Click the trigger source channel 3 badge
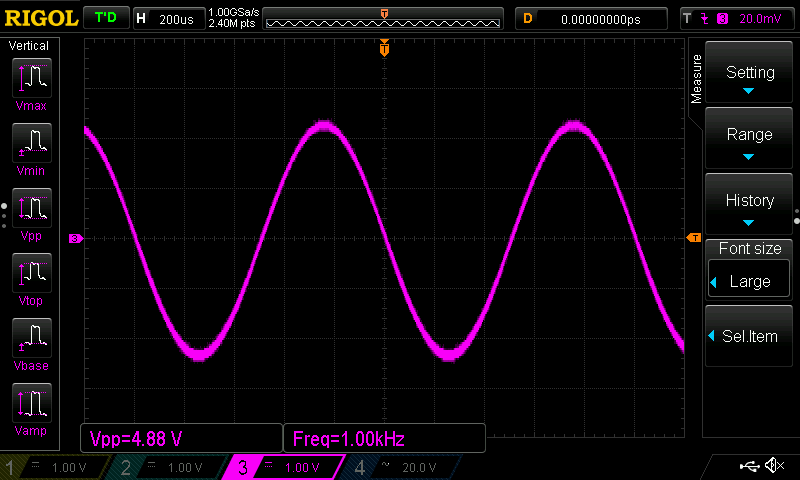The height and width of the screenshot is (480, 800). pos(722,19)
